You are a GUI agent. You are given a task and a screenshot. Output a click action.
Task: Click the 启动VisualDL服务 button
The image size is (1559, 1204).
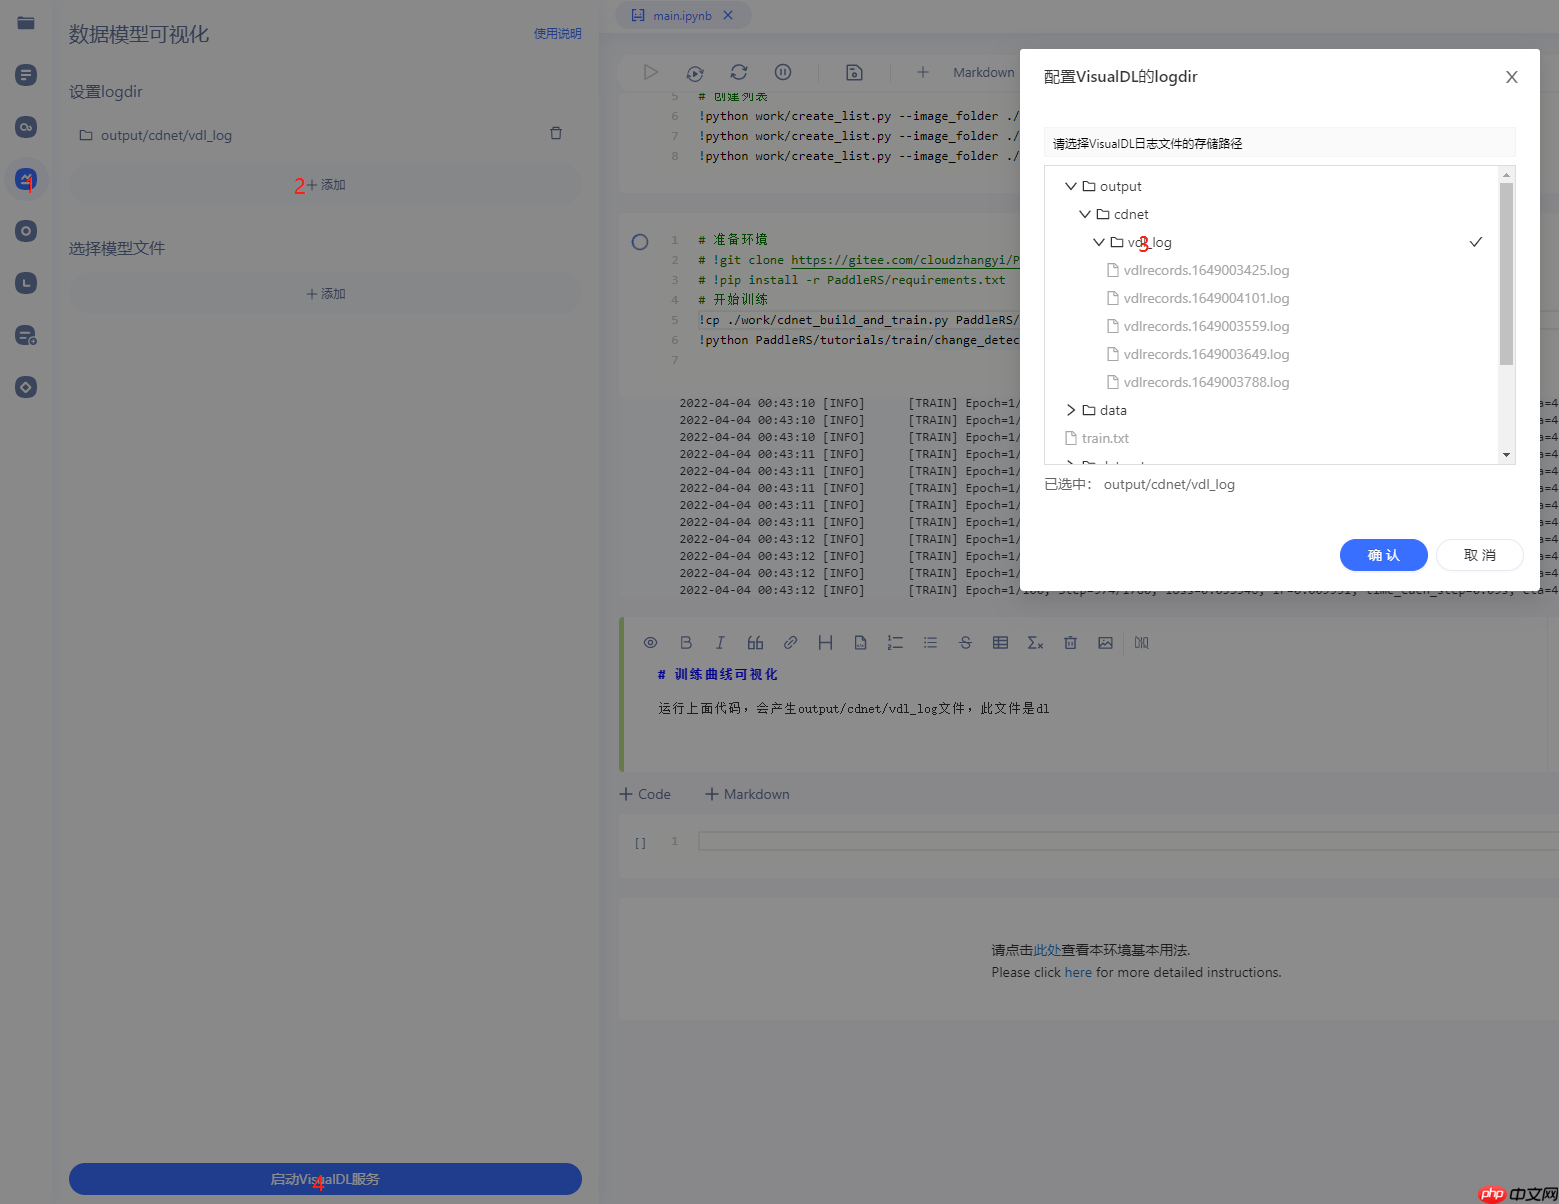click(324, 1179)
